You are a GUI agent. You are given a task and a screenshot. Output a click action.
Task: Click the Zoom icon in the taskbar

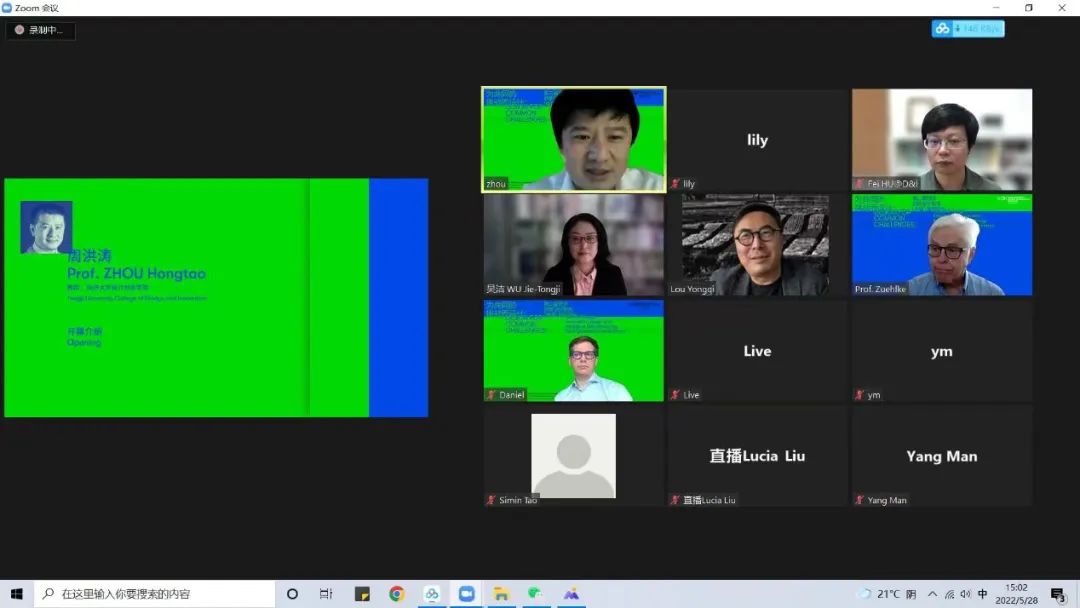[x=466, y=594]
